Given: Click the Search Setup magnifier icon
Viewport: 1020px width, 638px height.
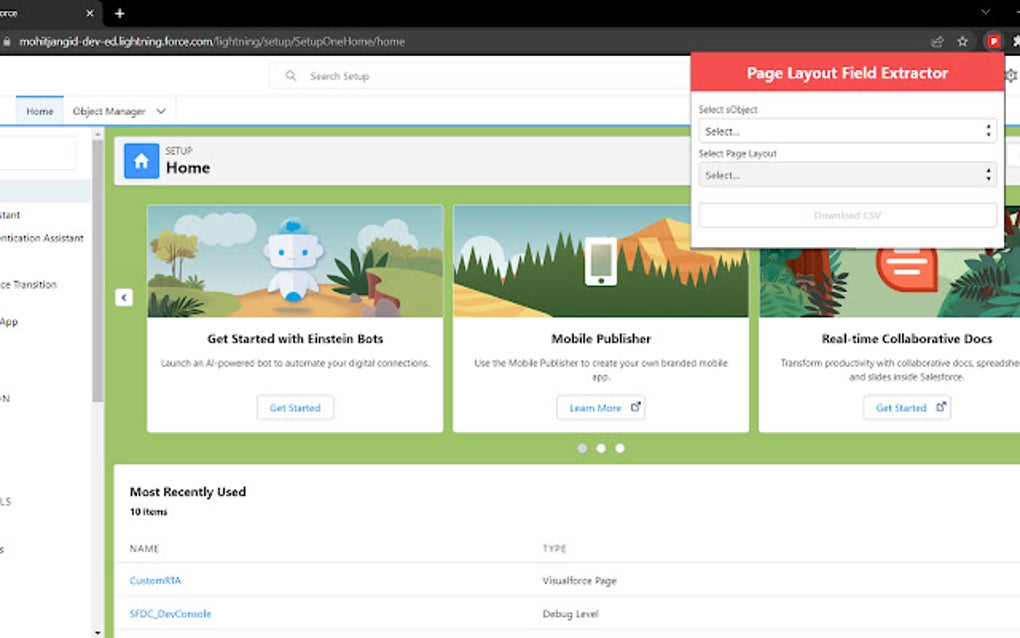Looking at the screenshot, I should [x=290, y=75].
